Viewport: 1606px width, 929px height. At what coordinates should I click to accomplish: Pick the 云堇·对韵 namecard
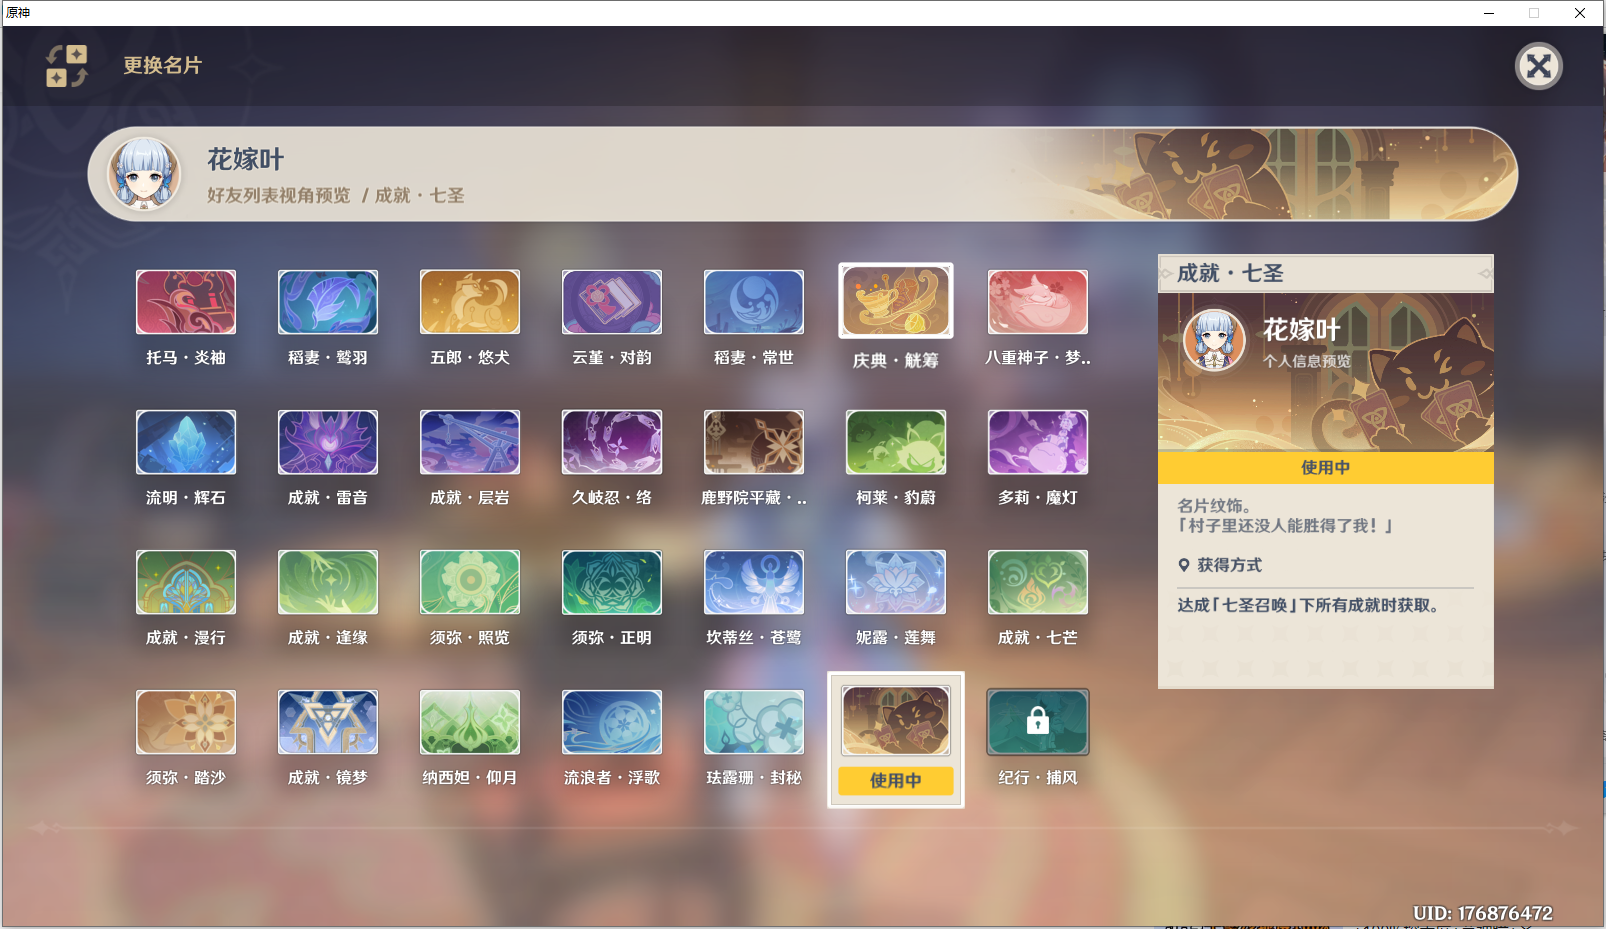coord(612,302)
